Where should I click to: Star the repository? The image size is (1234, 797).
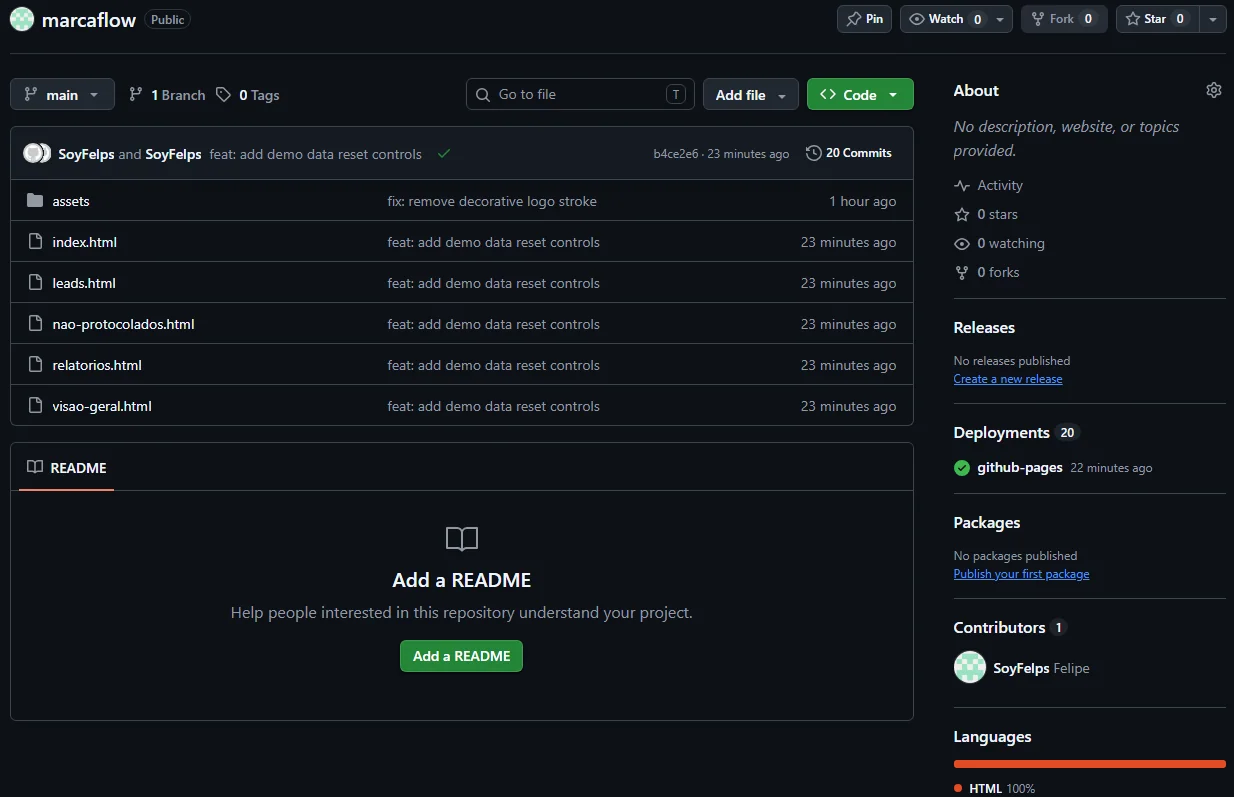(1157, 19)
